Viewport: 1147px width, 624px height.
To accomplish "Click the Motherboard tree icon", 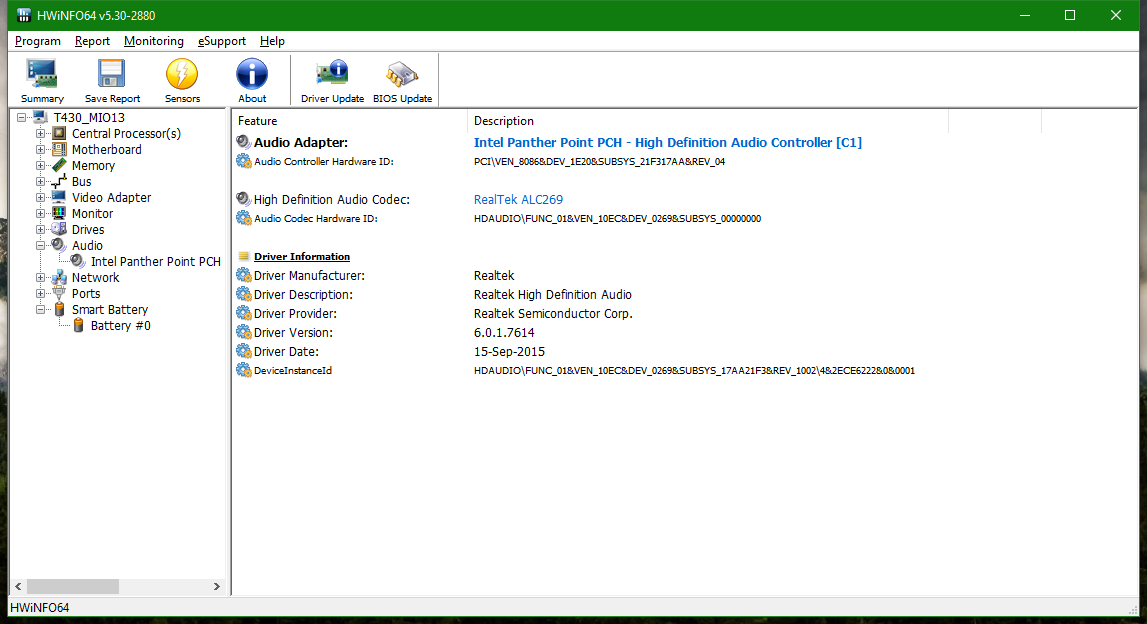I will 59,149.
